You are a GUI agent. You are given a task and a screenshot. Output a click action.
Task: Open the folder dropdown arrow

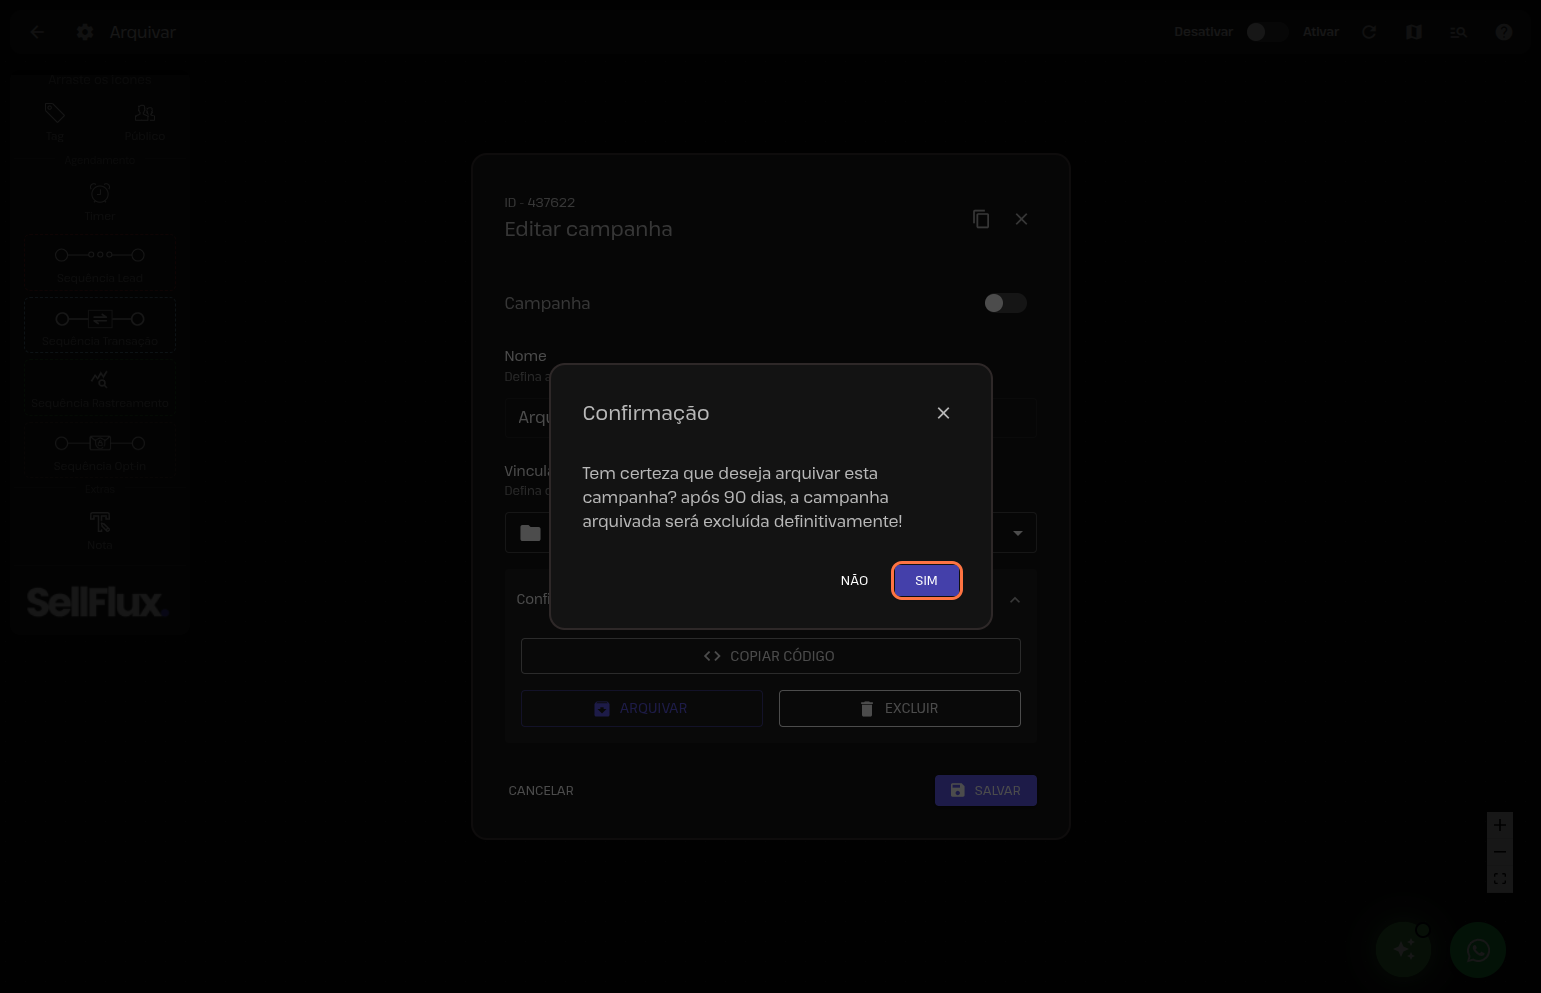[1017, 533]
